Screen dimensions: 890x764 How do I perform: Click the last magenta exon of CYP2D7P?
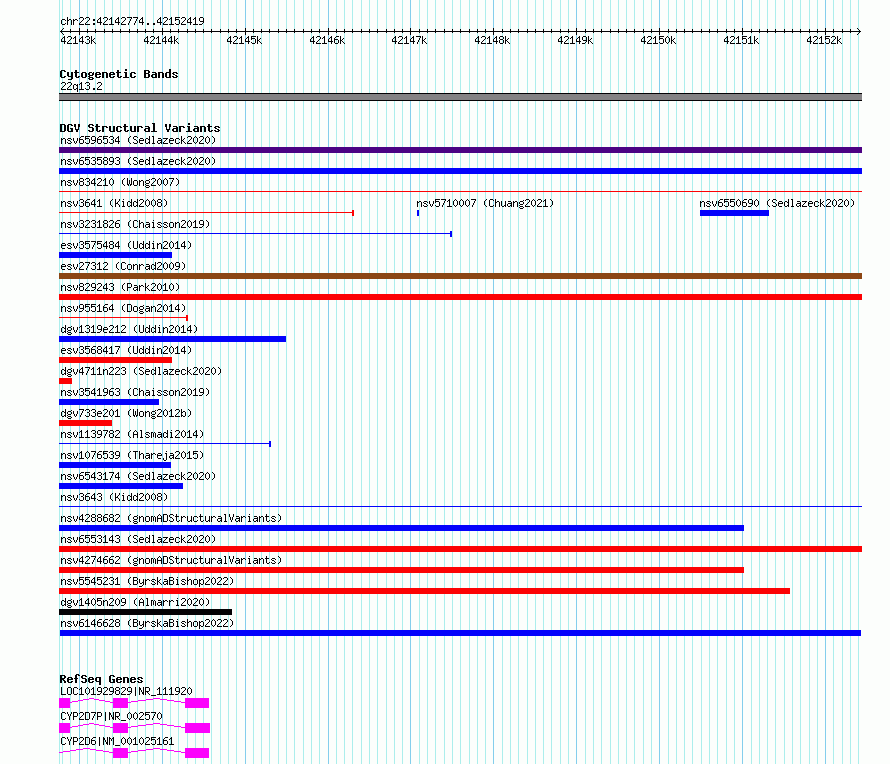pyautogui.click(x=198, y=728)
